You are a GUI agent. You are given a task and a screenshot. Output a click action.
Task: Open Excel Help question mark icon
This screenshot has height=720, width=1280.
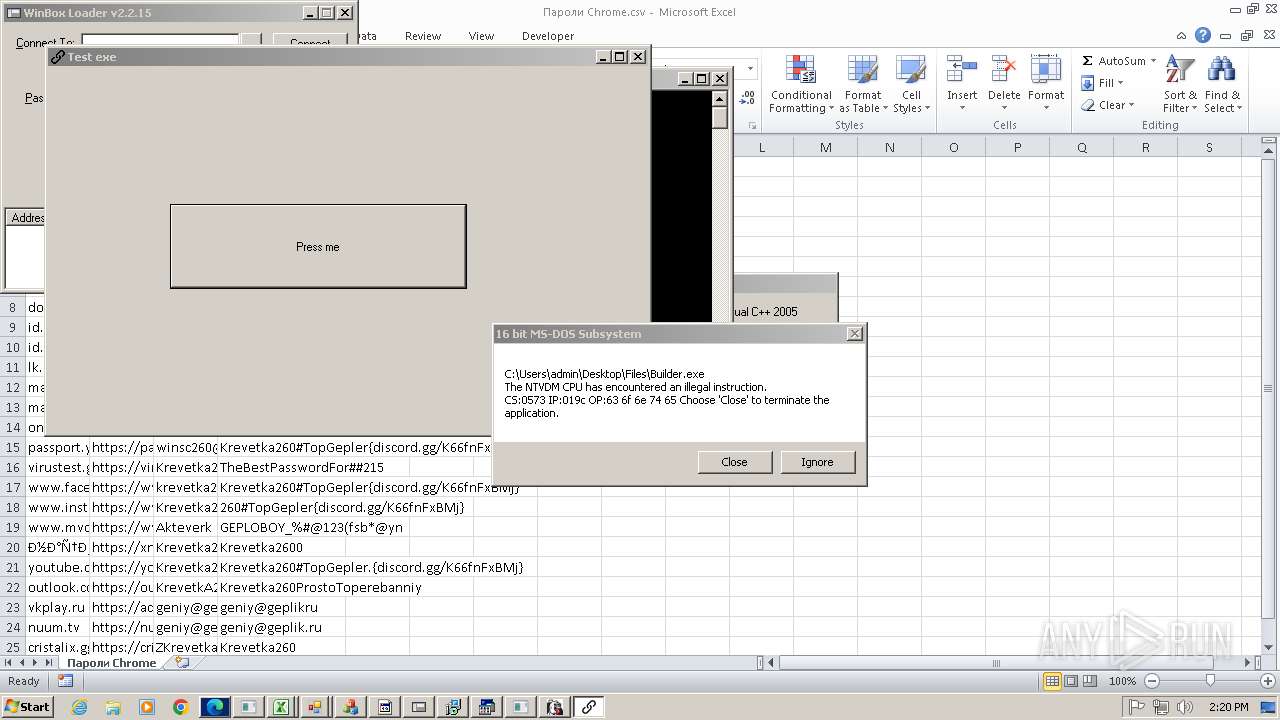coord(1203,35)
